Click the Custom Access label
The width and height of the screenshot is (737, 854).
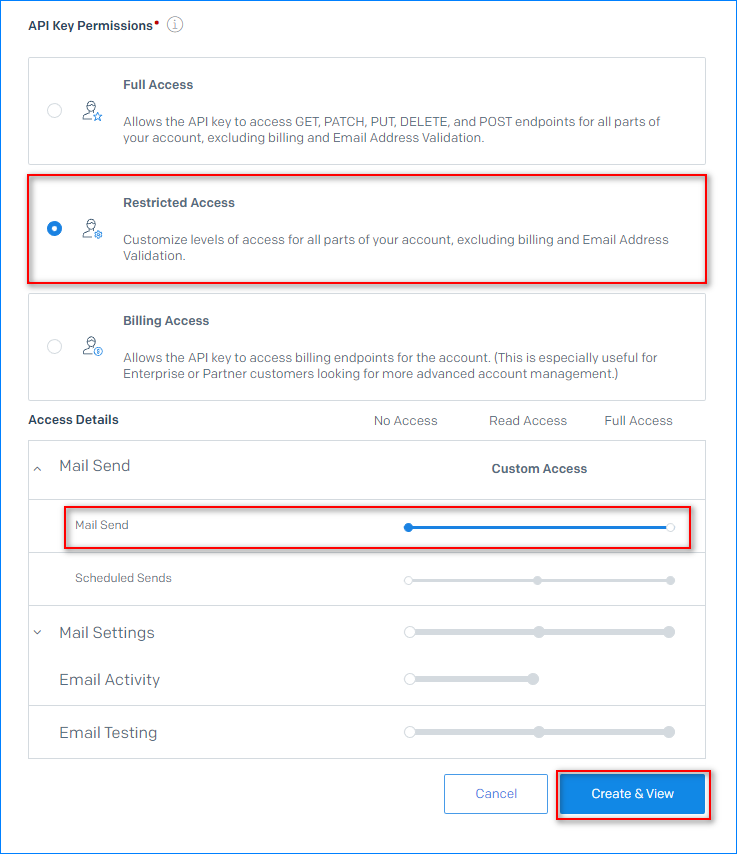click(x=539, y=468)
